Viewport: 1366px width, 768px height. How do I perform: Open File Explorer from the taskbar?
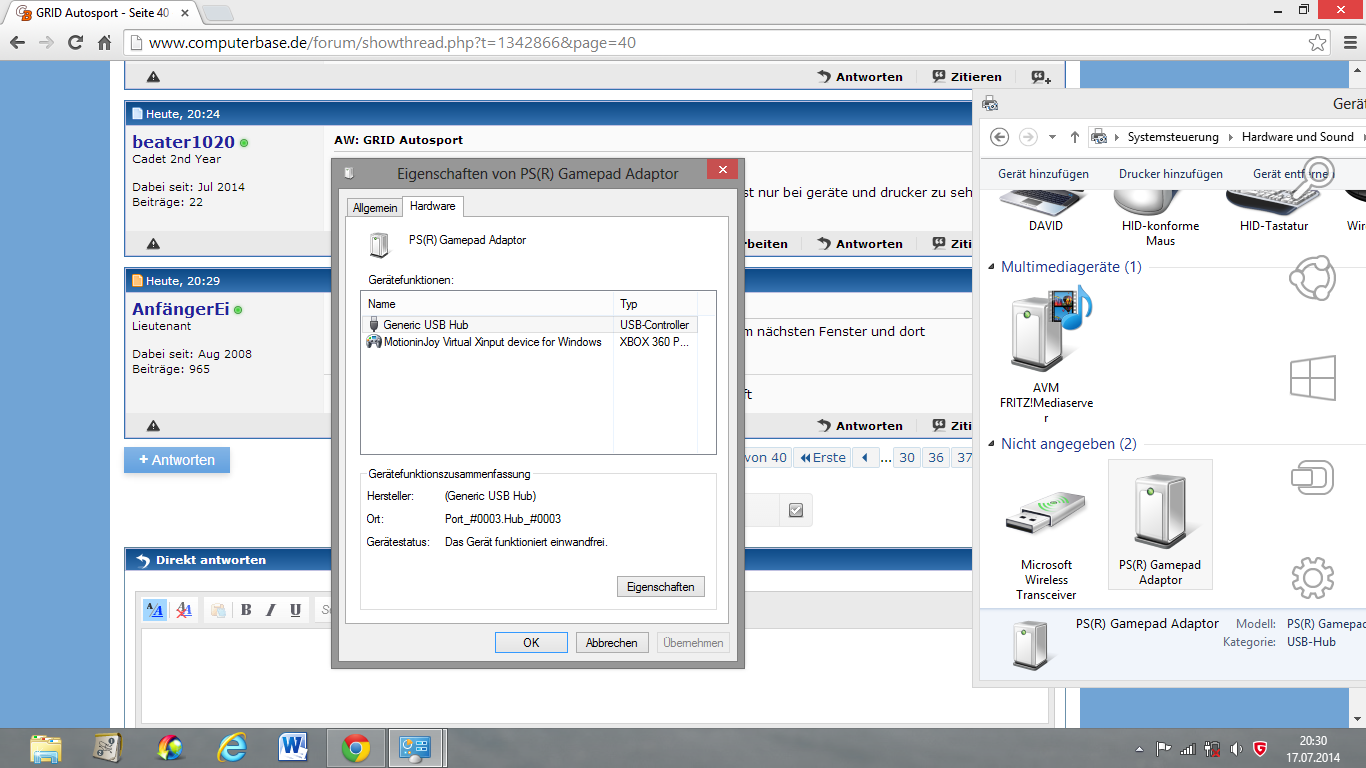click(x=47, y=748)
